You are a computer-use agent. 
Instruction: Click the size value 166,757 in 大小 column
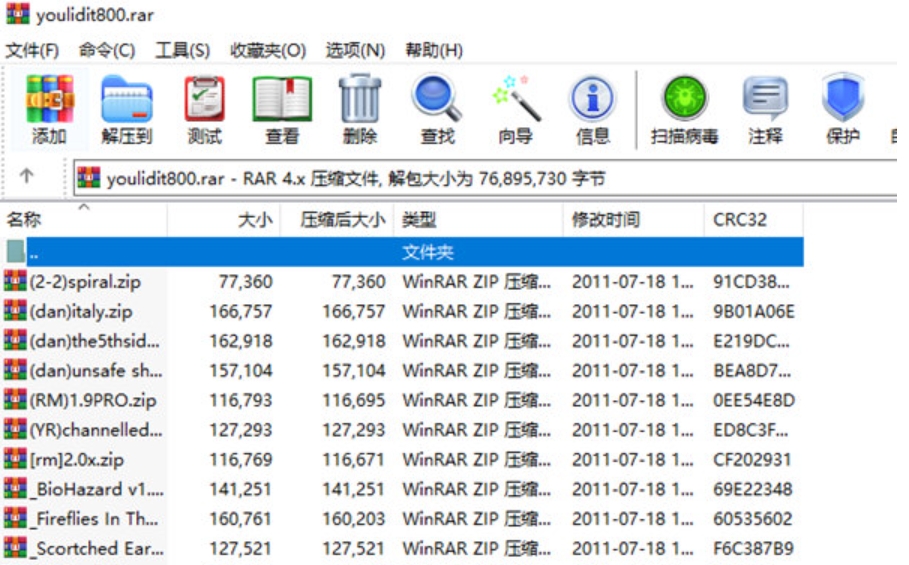click(x=241, y=311)
